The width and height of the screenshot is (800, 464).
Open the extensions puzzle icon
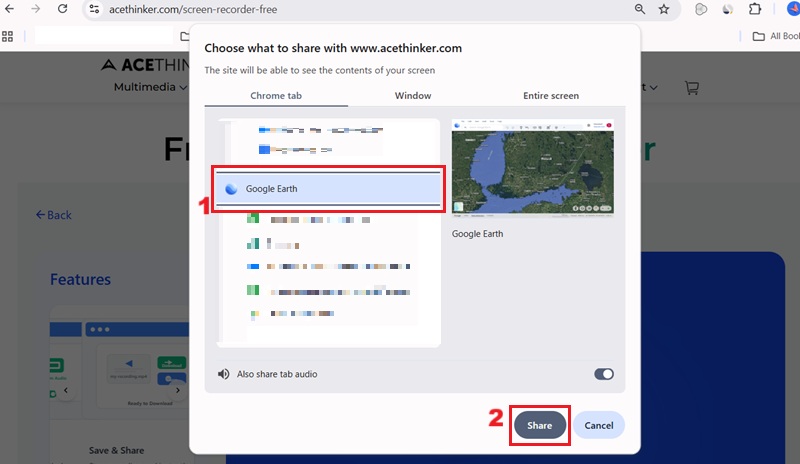point(755,9)
